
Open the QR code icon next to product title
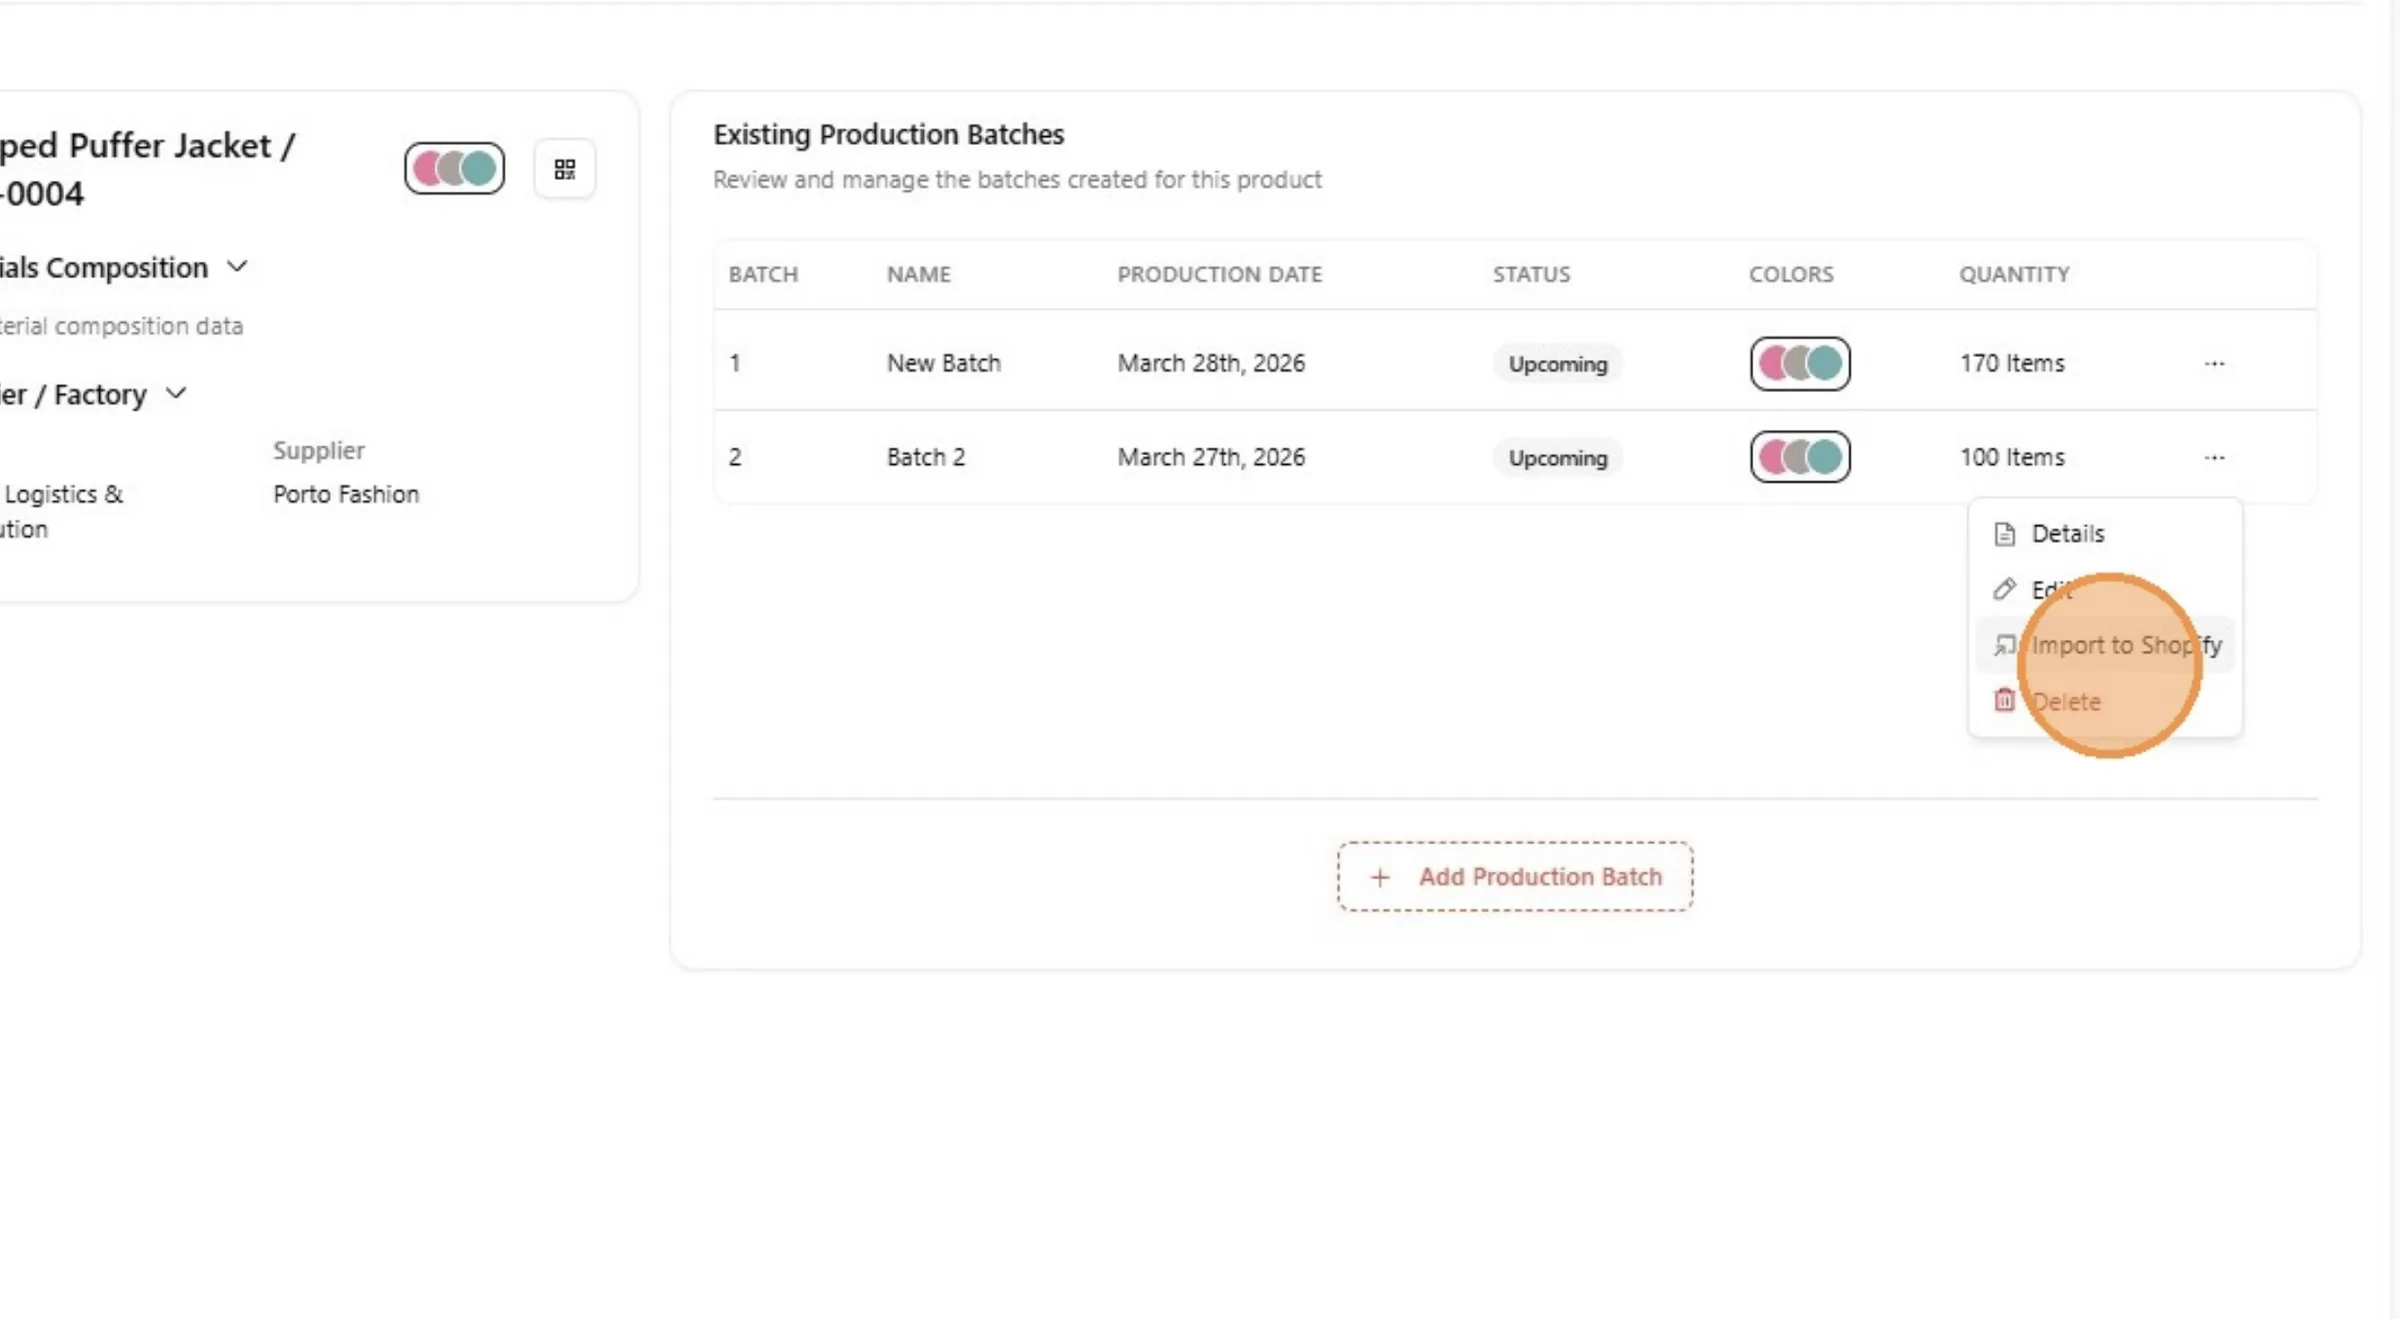tap(565, 169)
